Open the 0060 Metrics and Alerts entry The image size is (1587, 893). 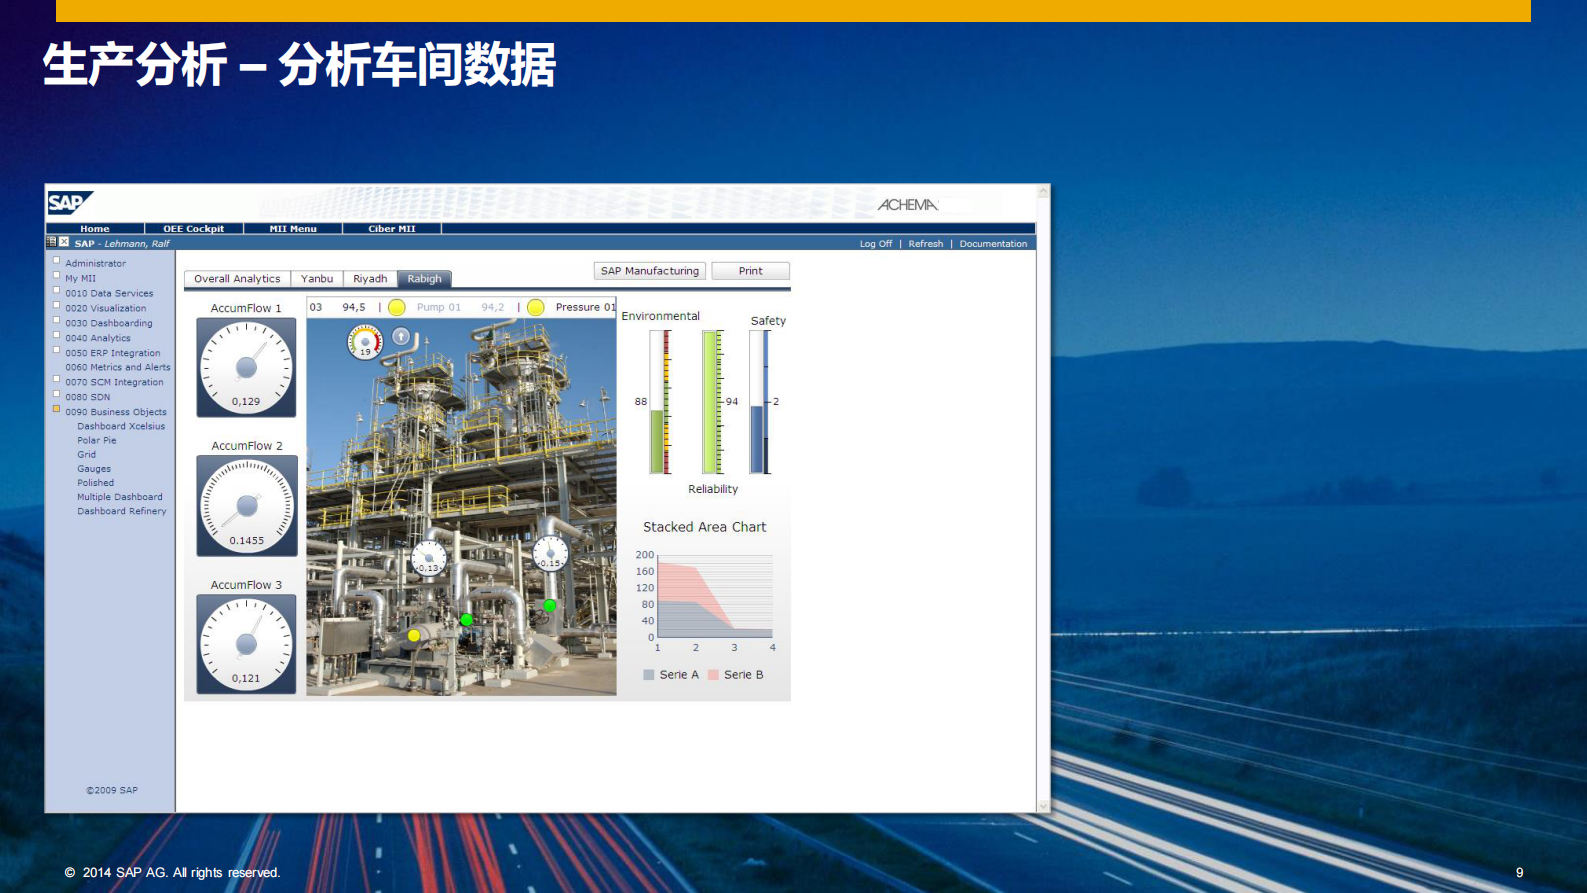(x=118, y=367)
